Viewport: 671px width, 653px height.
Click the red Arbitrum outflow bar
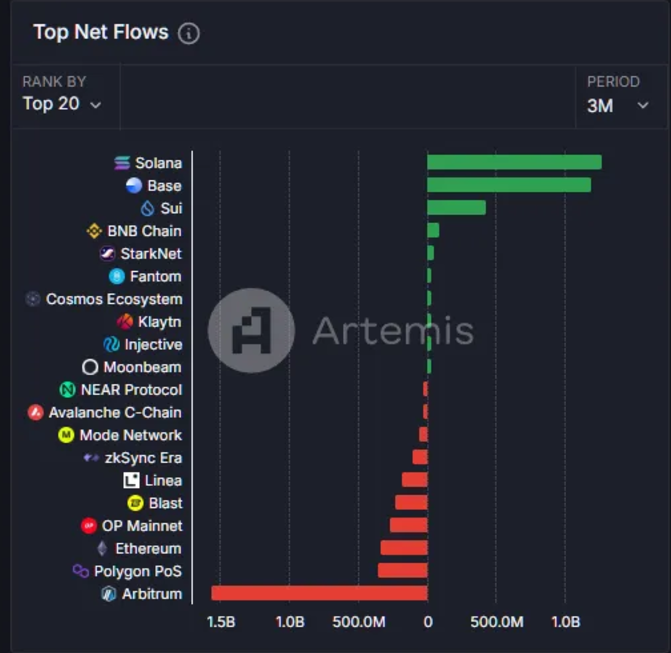319,593
